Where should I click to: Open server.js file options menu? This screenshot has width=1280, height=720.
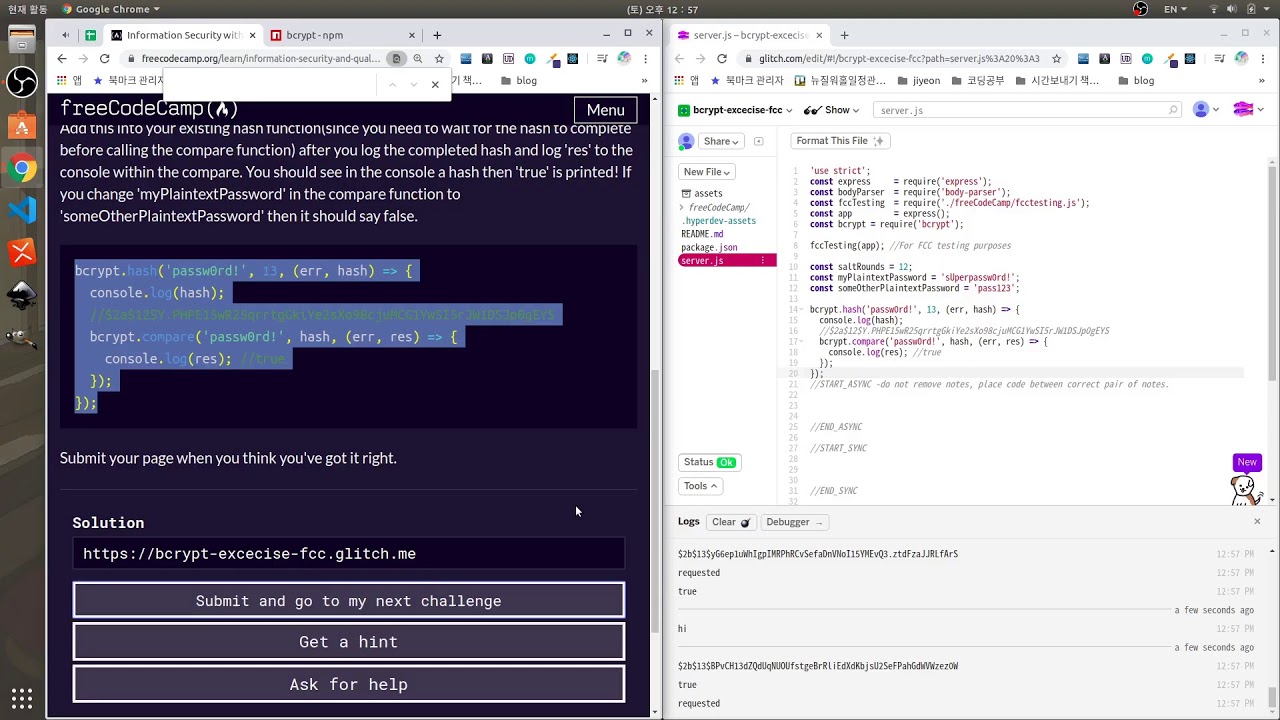click(x=763, y=261)
